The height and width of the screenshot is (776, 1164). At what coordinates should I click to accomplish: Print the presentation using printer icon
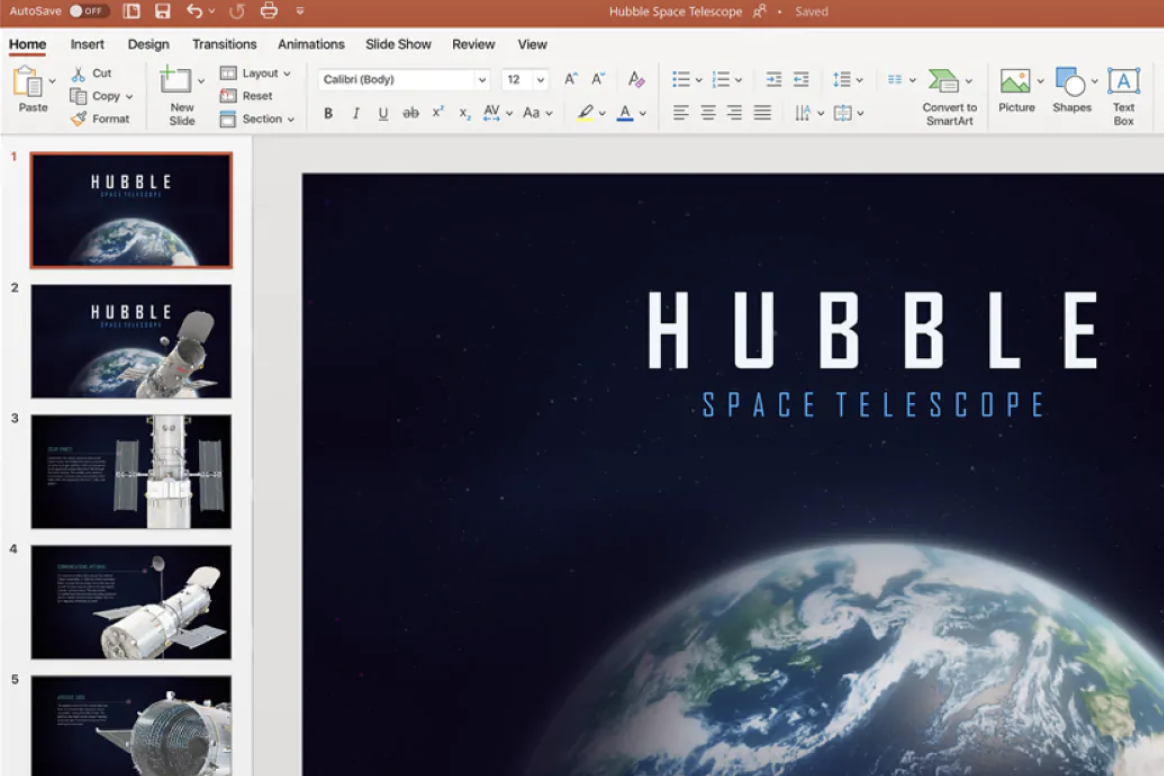click(269, 10)
